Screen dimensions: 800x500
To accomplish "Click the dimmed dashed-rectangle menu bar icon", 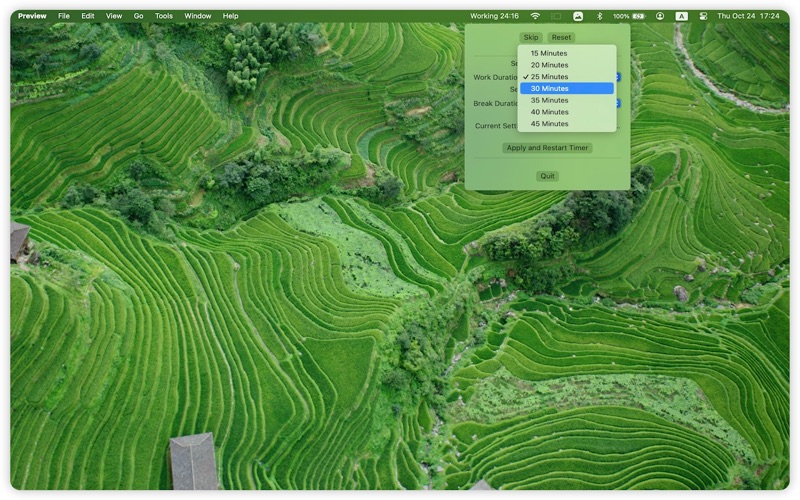I will 556,16.
